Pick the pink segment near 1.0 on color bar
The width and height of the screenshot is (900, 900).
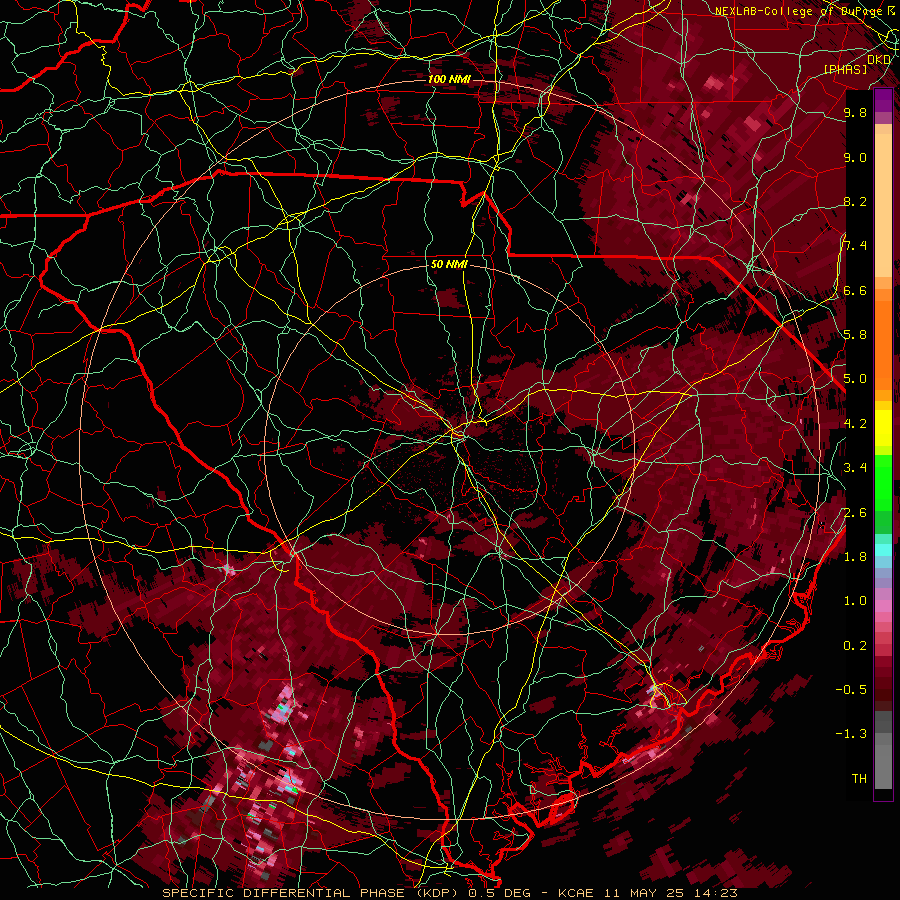[x=883, y=606]
